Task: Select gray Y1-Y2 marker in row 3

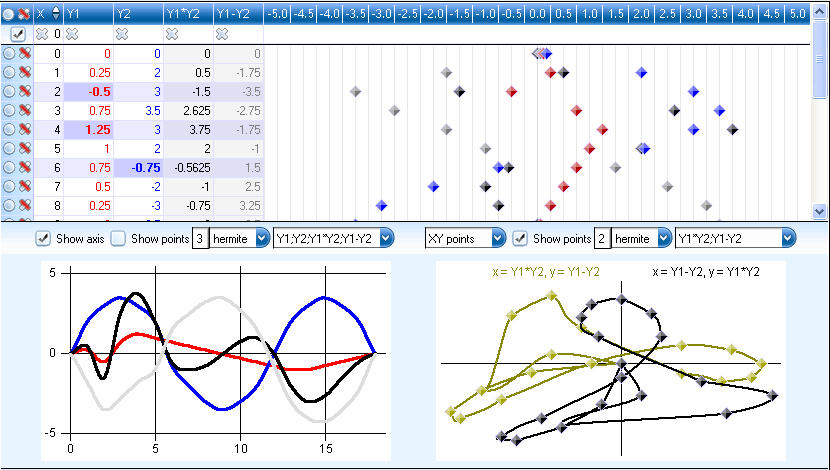Action: (394, 111)
